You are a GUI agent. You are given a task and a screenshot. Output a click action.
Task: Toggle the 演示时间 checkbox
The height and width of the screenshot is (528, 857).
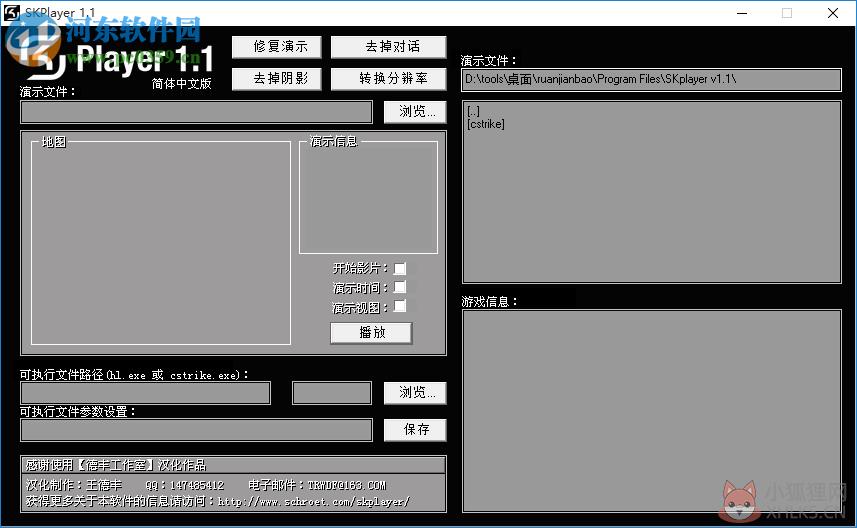[x=400, y=288]
